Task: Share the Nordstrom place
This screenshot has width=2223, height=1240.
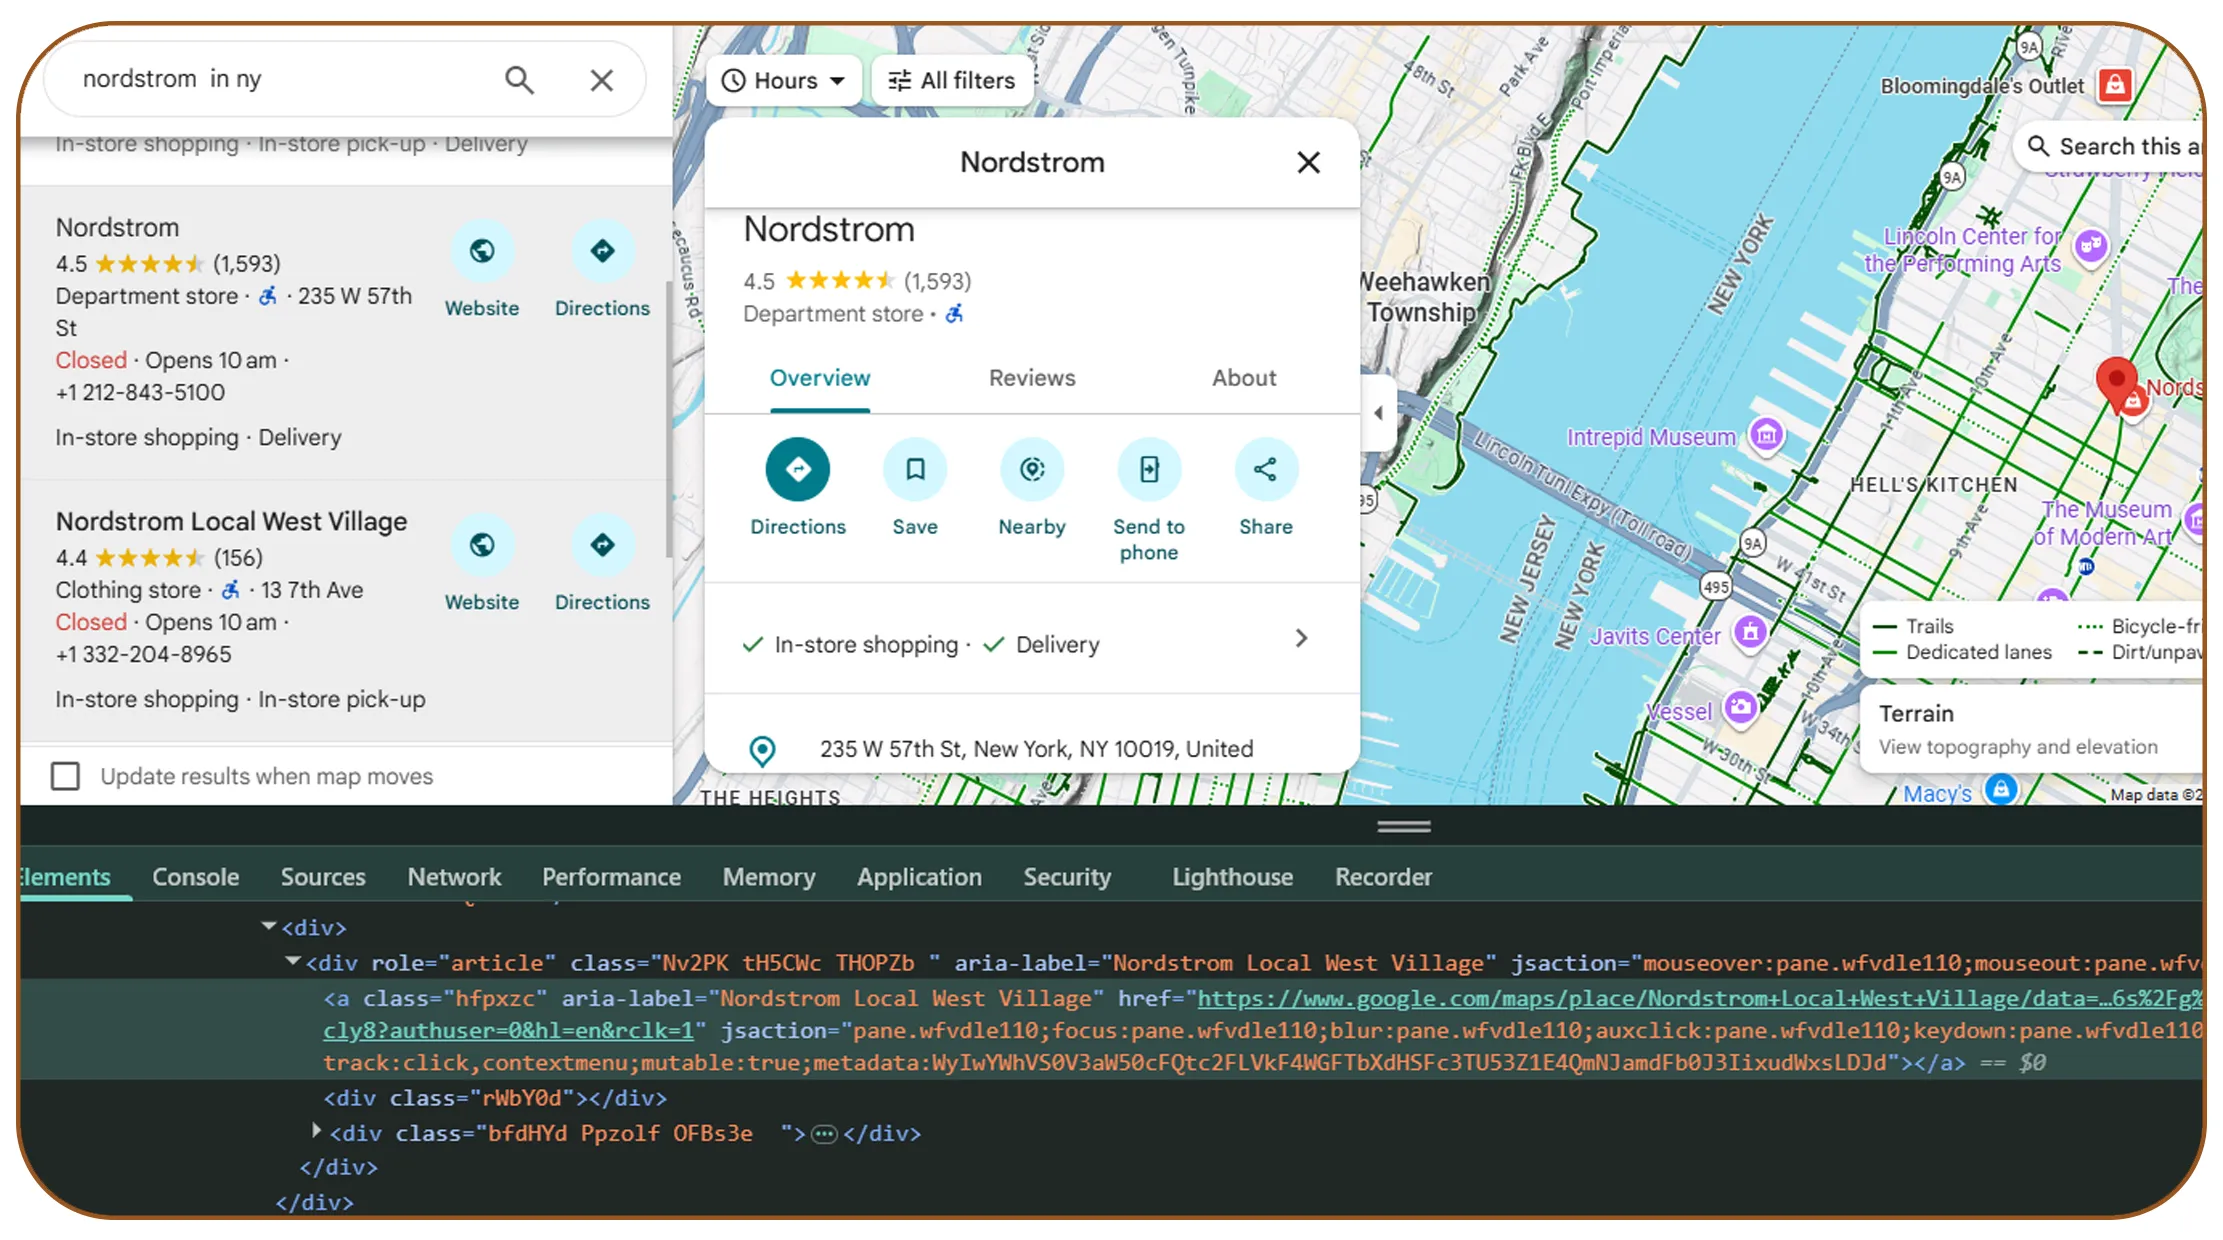Action: 1266,469
